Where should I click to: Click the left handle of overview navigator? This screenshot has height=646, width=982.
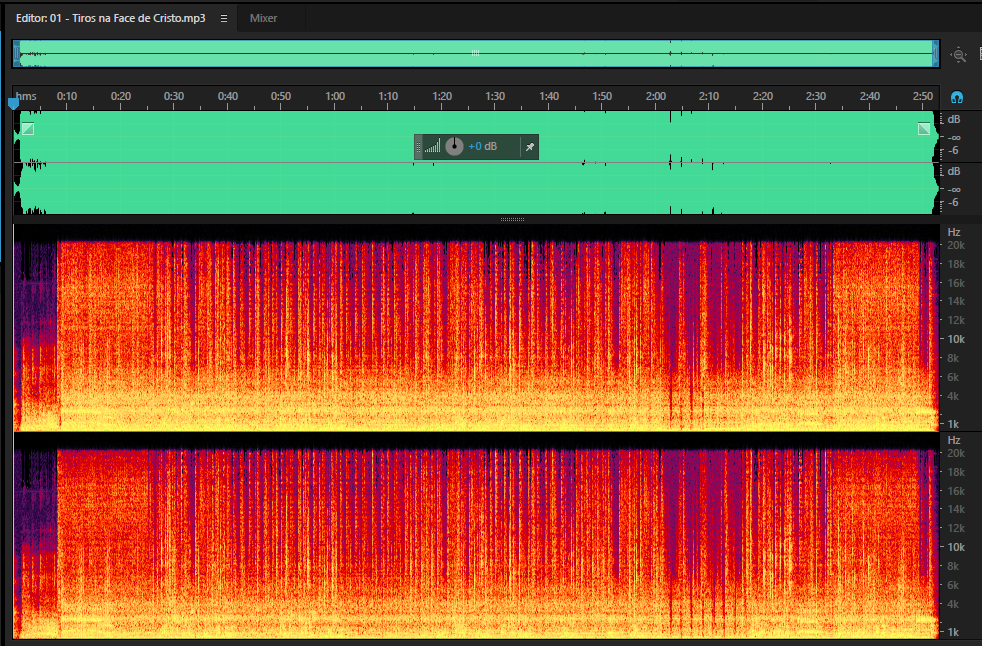[x=17, y=54]
